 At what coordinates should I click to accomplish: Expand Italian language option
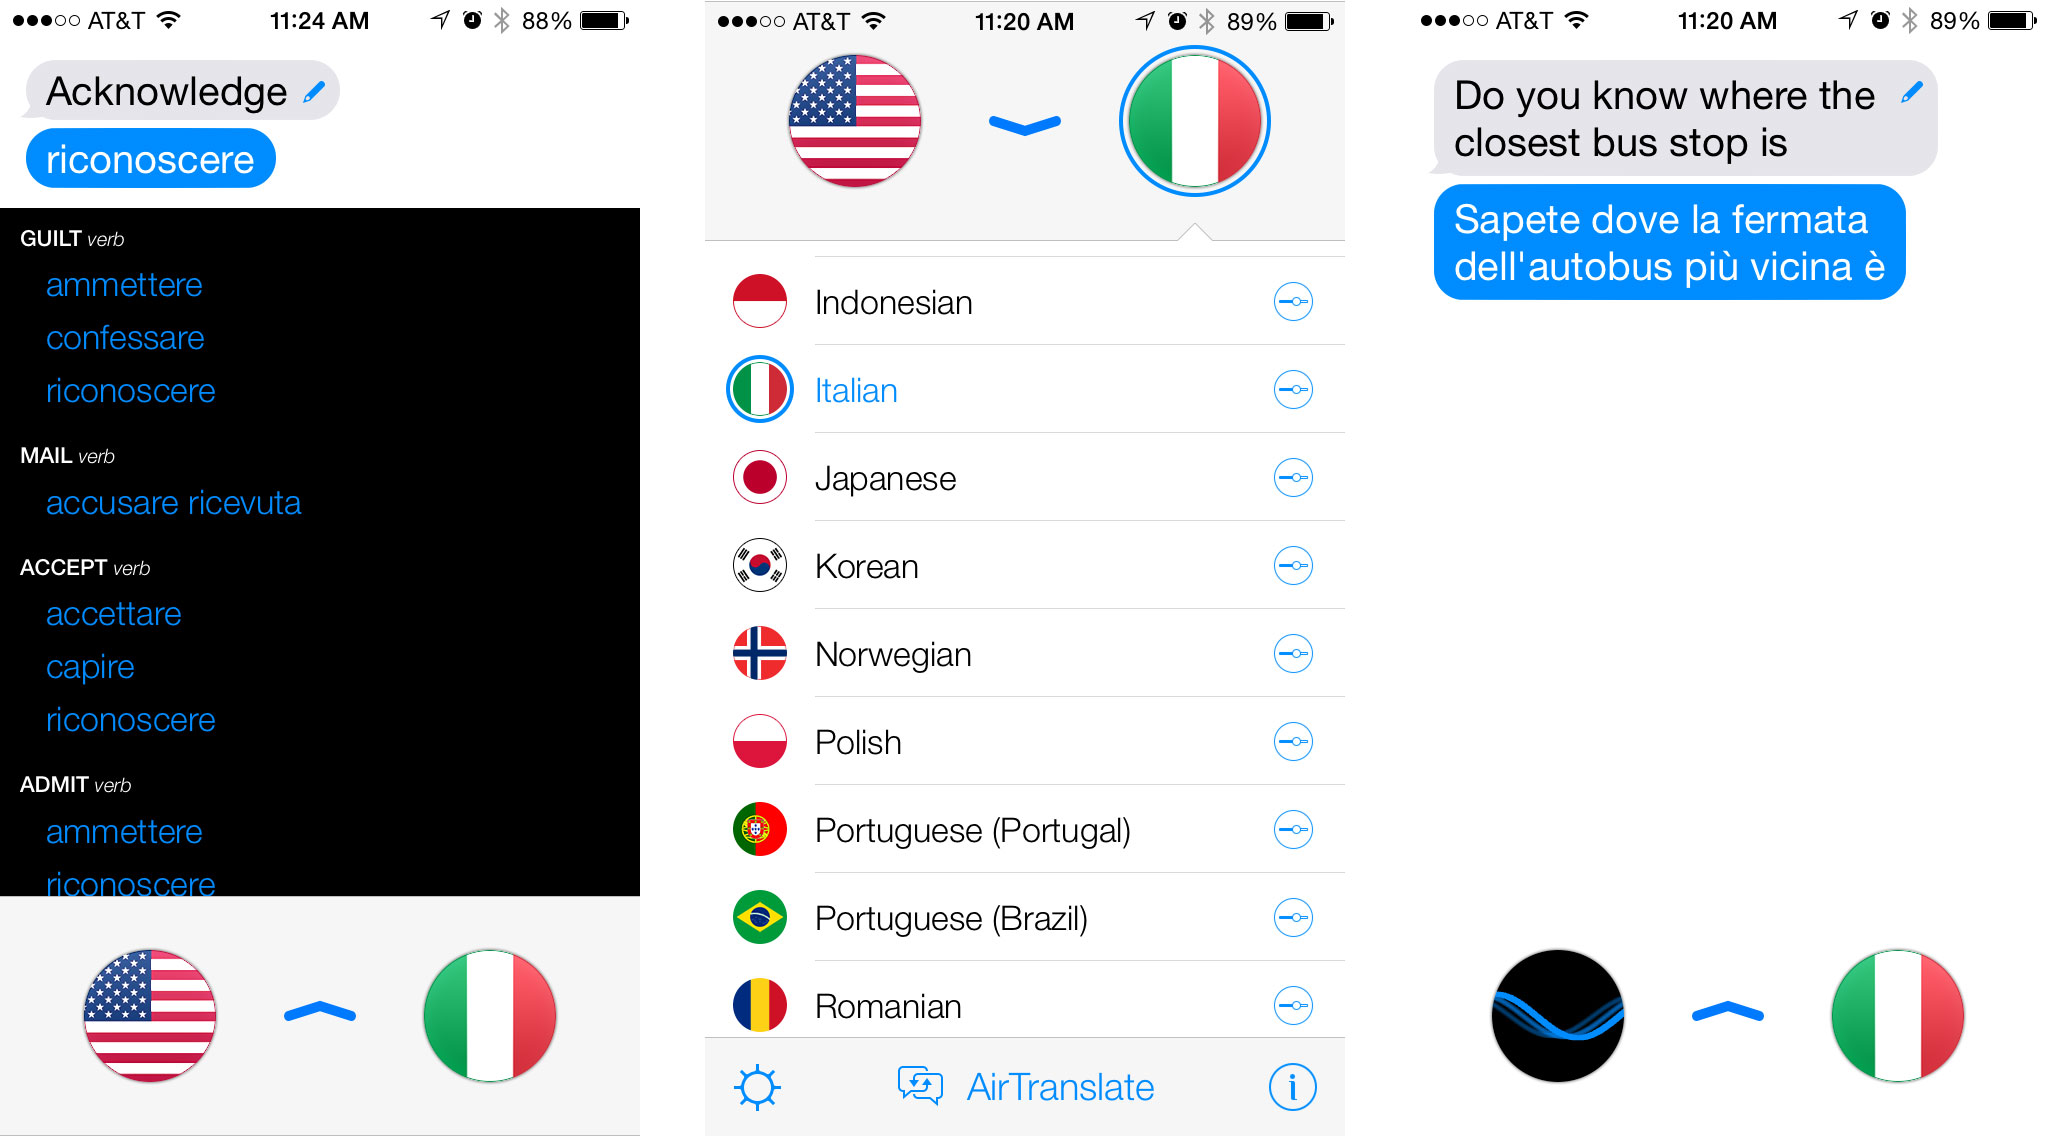click(x=1293, y=388)
